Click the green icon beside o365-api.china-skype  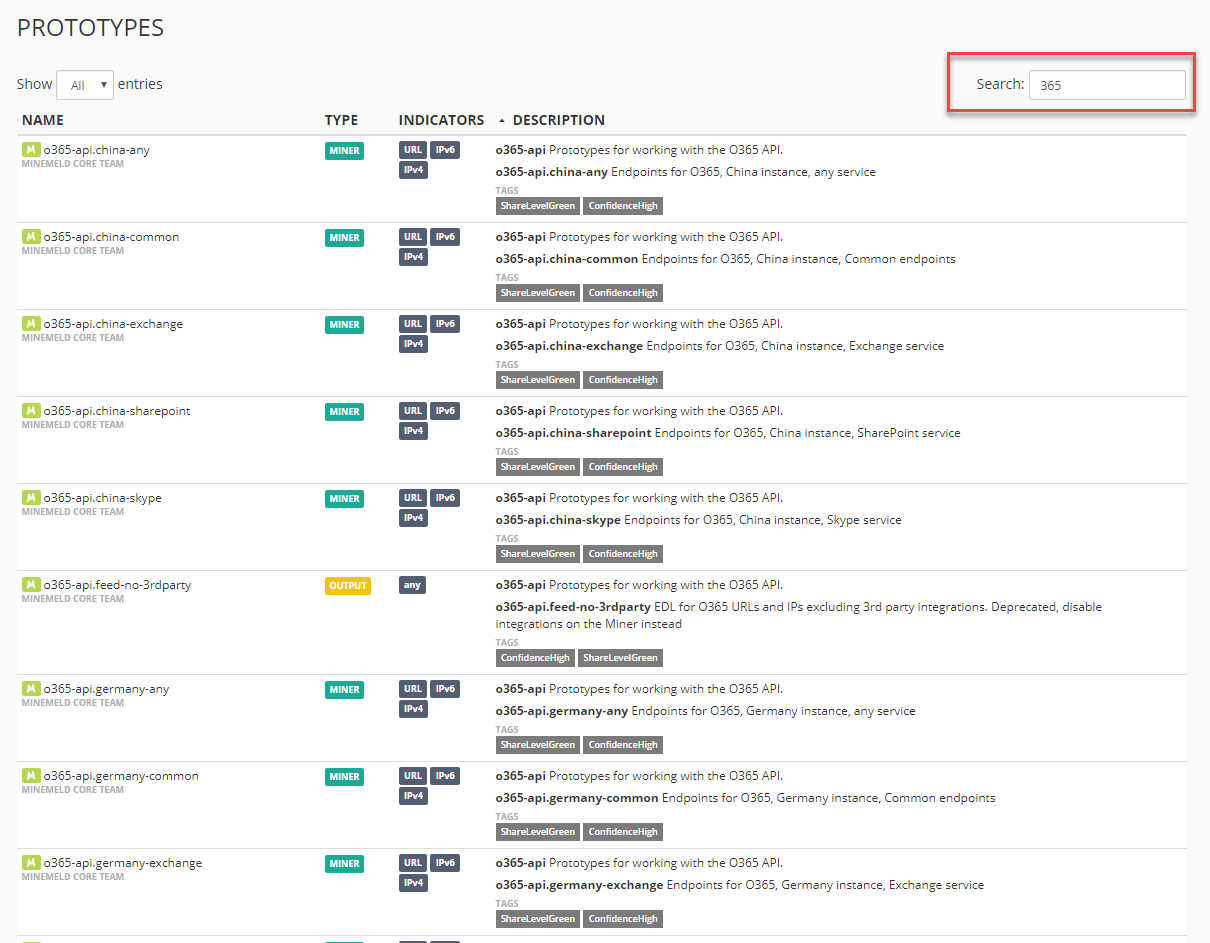point(31,498)
